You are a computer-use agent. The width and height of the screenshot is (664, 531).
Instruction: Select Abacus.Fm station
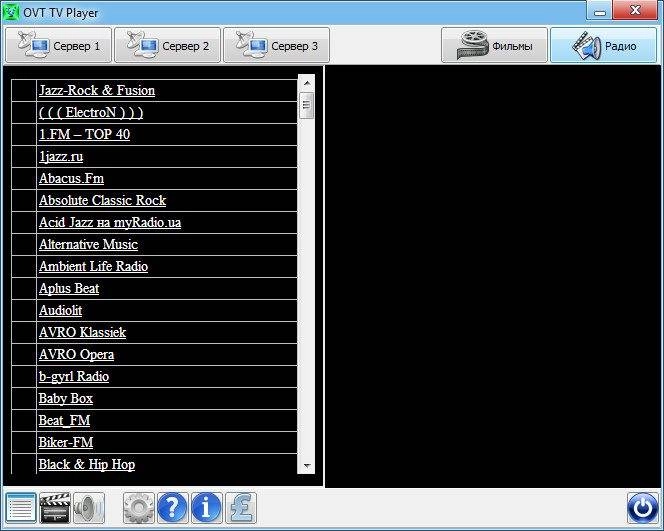(x=72, y=178)
